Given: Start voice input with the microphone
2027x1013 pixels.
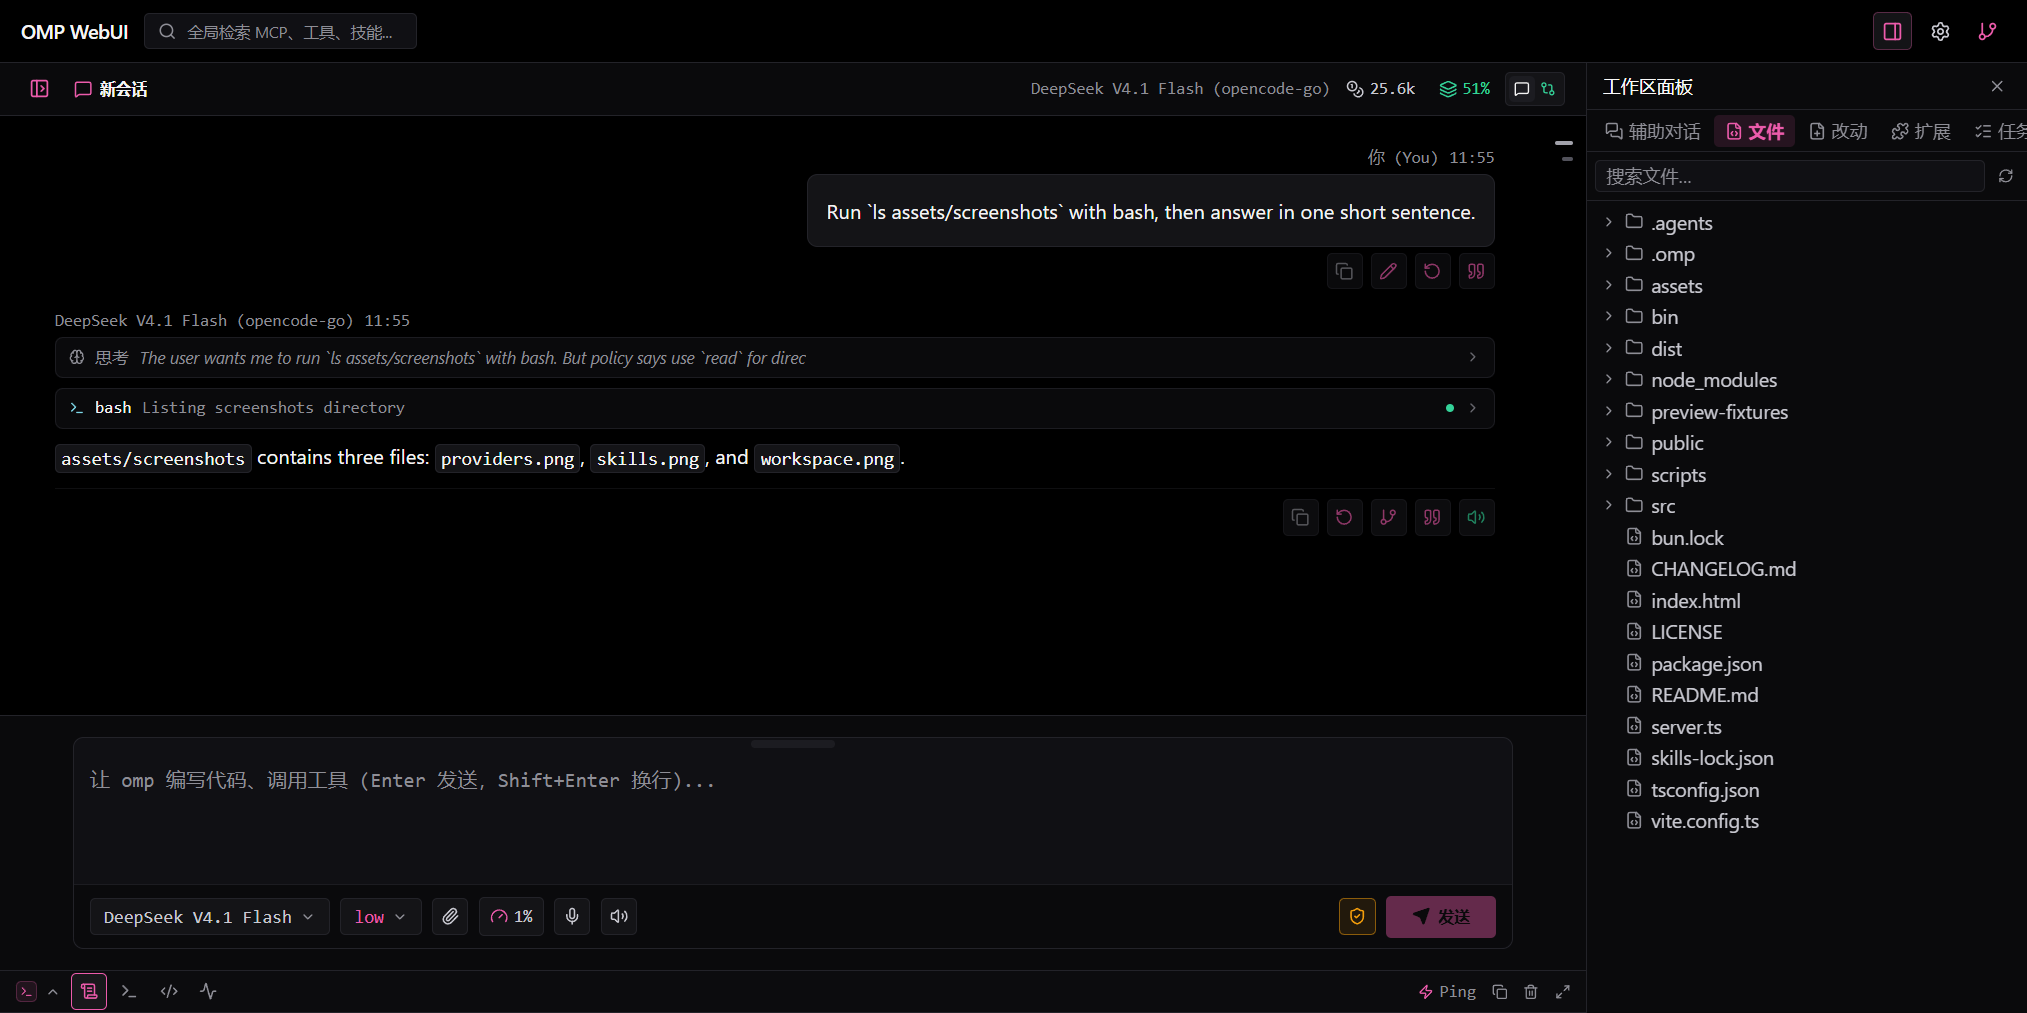Looking at the screenshot, I should point(572,916).
